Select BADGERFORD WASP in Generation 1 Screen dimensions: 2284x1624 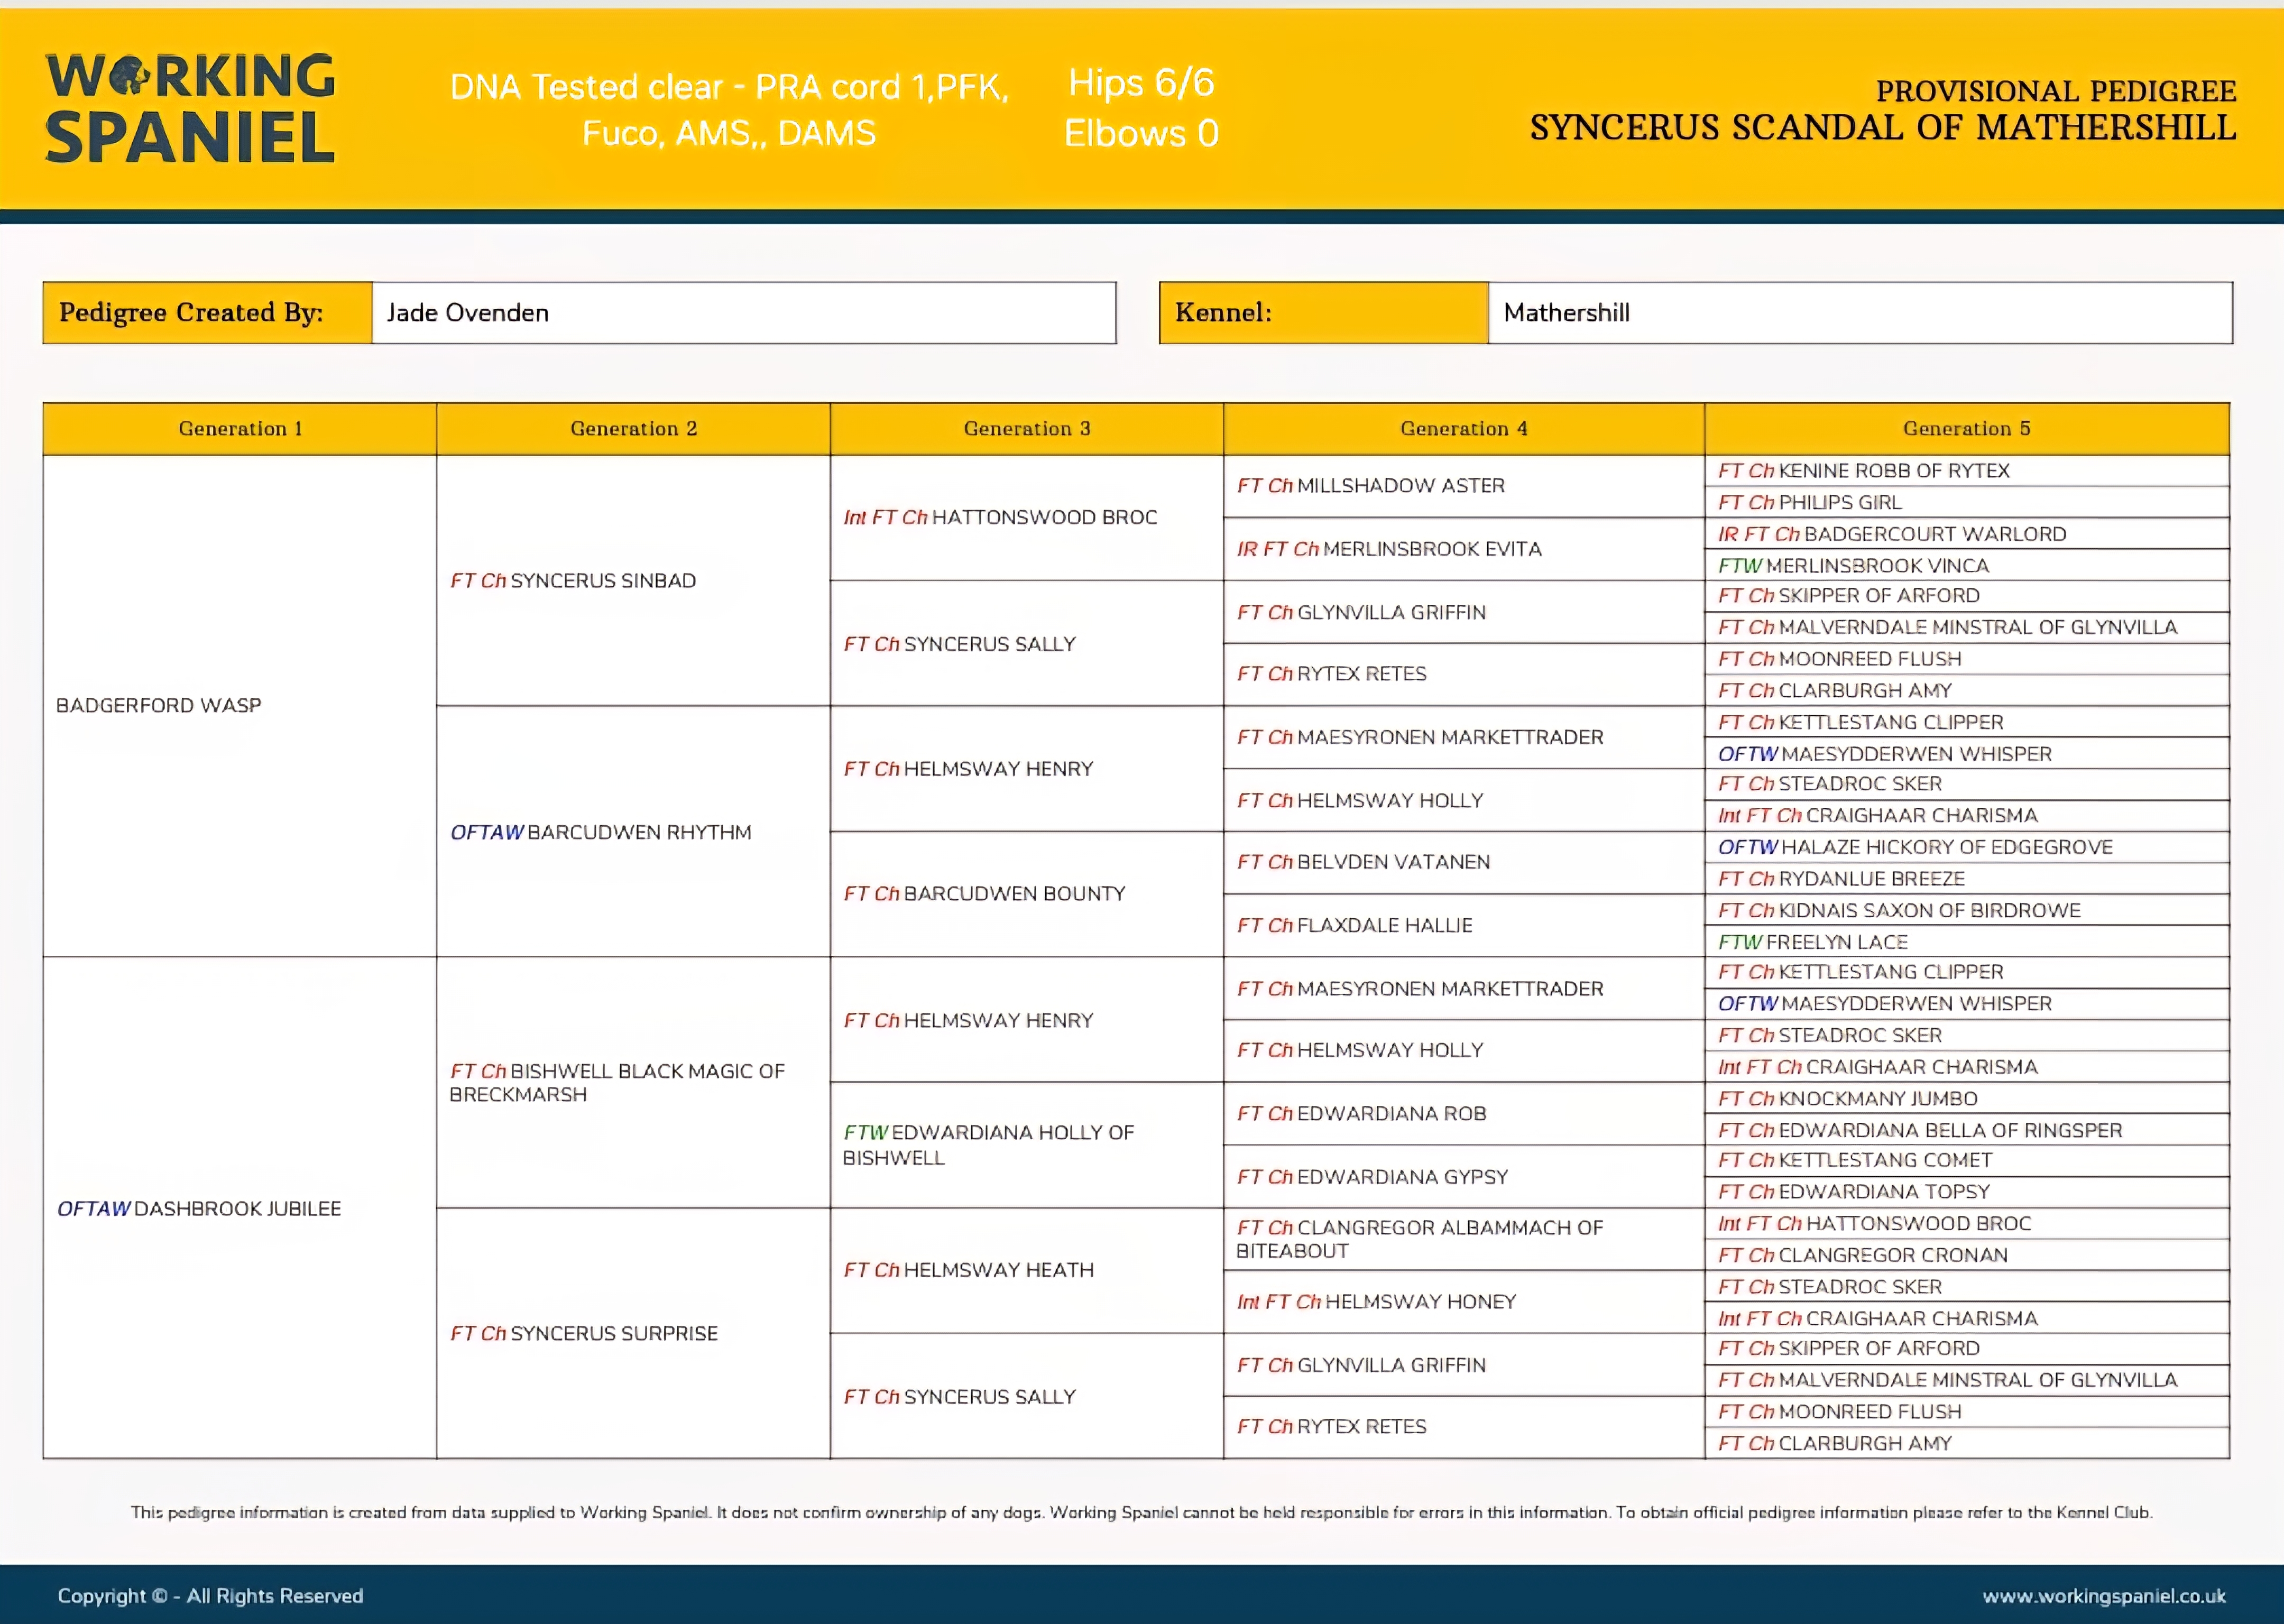(x=159, y=706)
